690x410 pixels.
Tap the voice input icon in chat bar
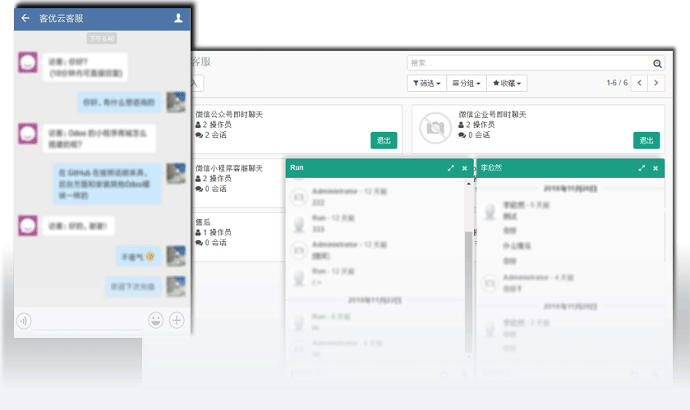[24, 320]
